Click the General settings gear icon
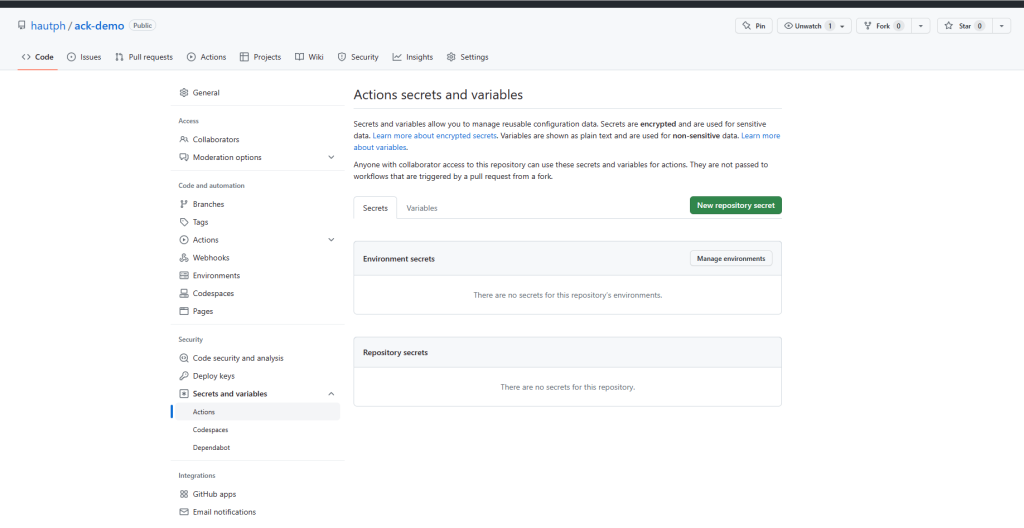Image resolution: width=1024 pixels, height=528 pixels. (184, 93)
